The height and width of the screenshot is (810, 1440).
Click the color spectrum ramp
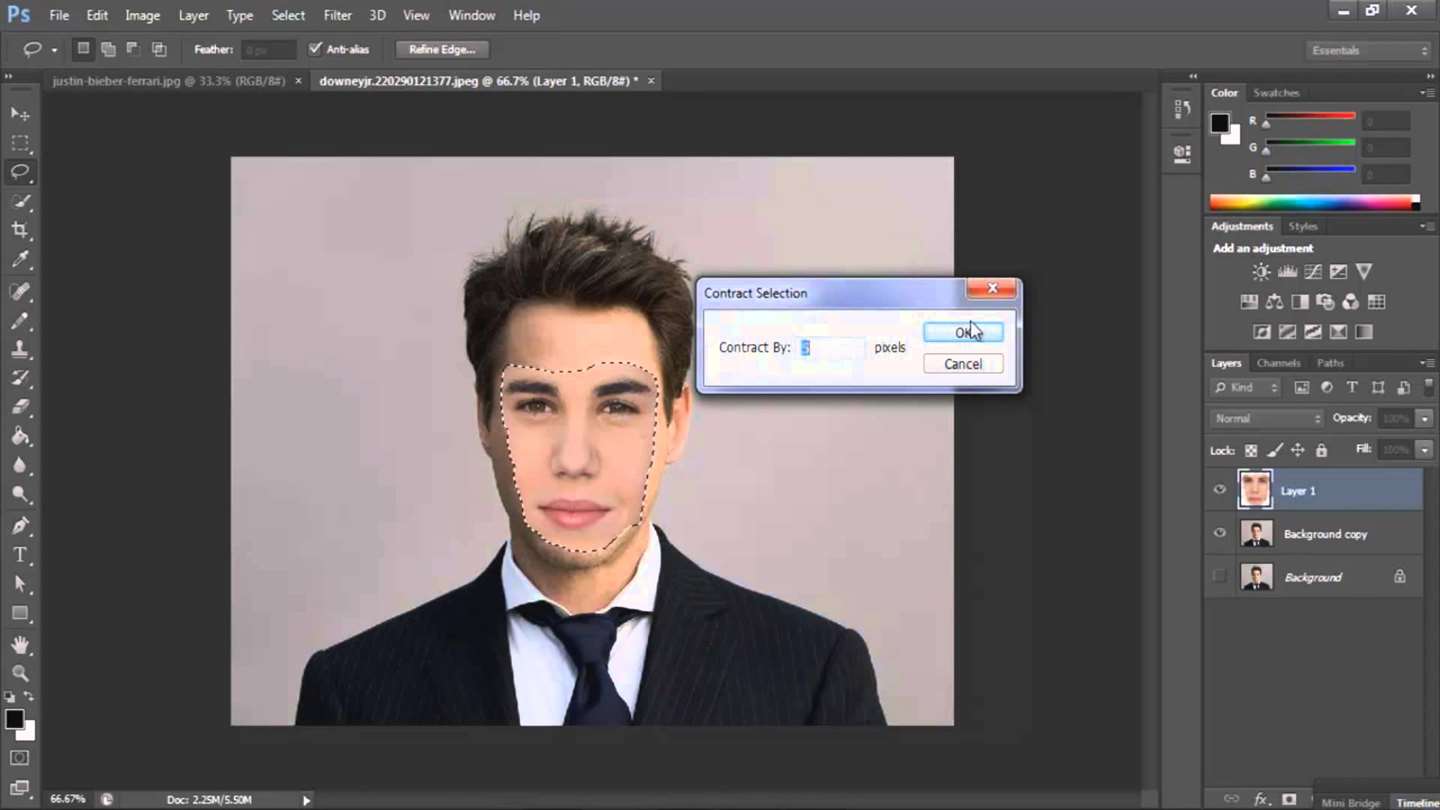click(1314, 202)
